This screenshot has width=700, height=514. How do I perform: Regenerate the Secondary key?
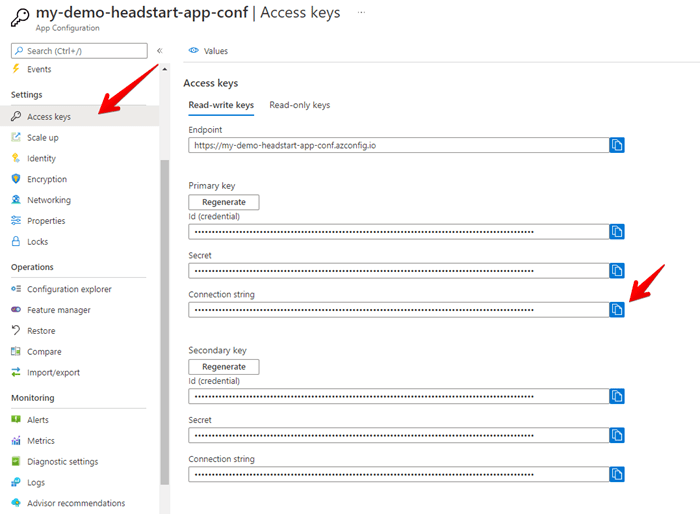(224, 367)
